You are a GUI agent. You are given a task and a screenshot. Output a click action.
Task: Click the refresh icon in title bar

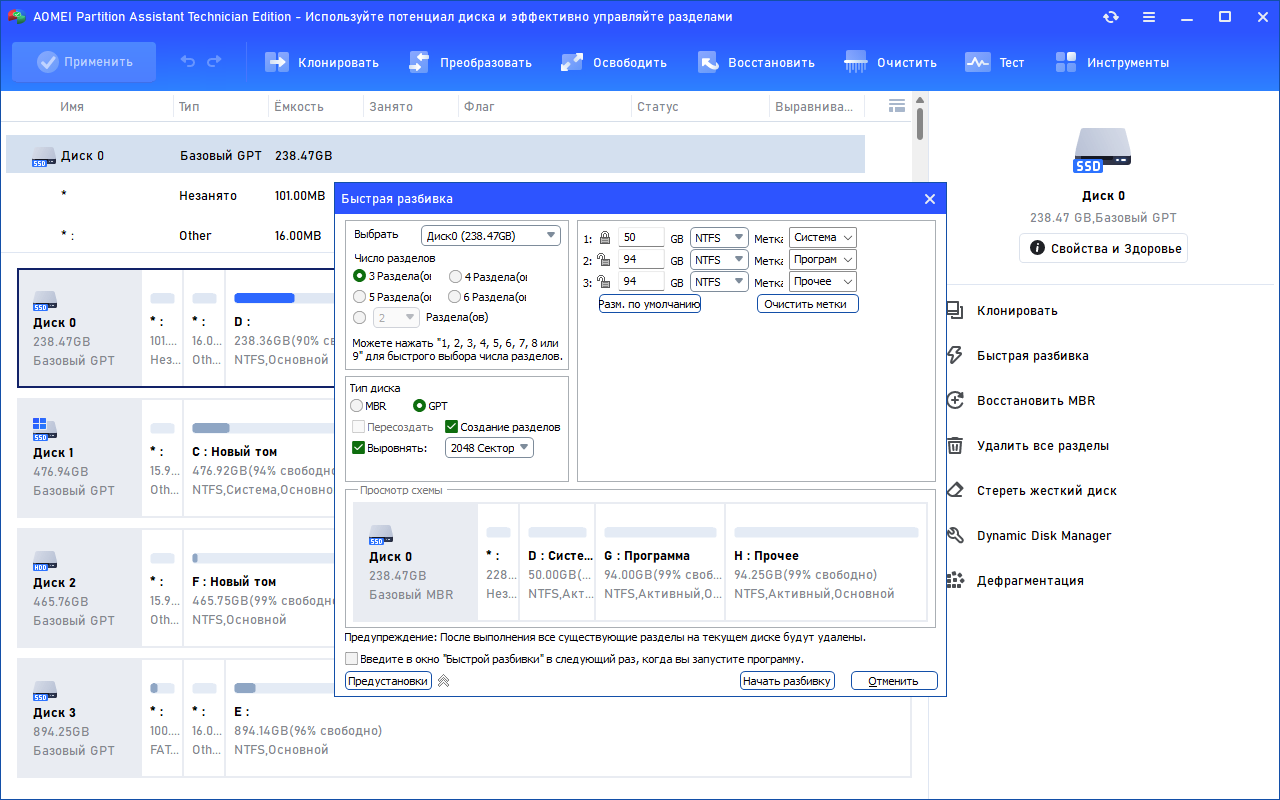pos(1111,17)
